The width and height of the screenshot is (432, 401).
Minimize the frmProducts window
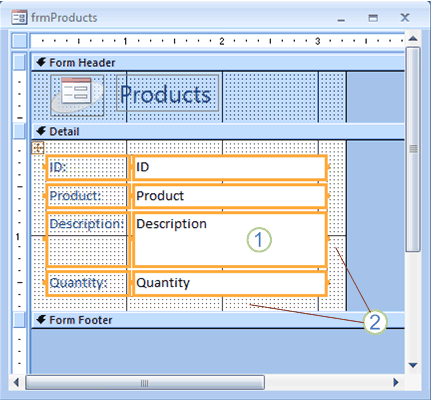click(x=341, y=19)
